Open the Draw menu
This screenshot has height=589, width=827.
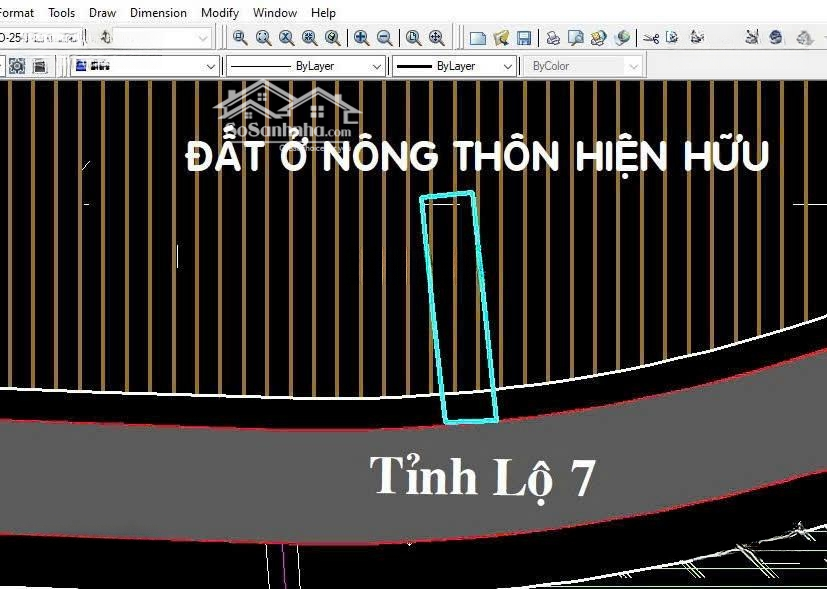tap(102, 13)
